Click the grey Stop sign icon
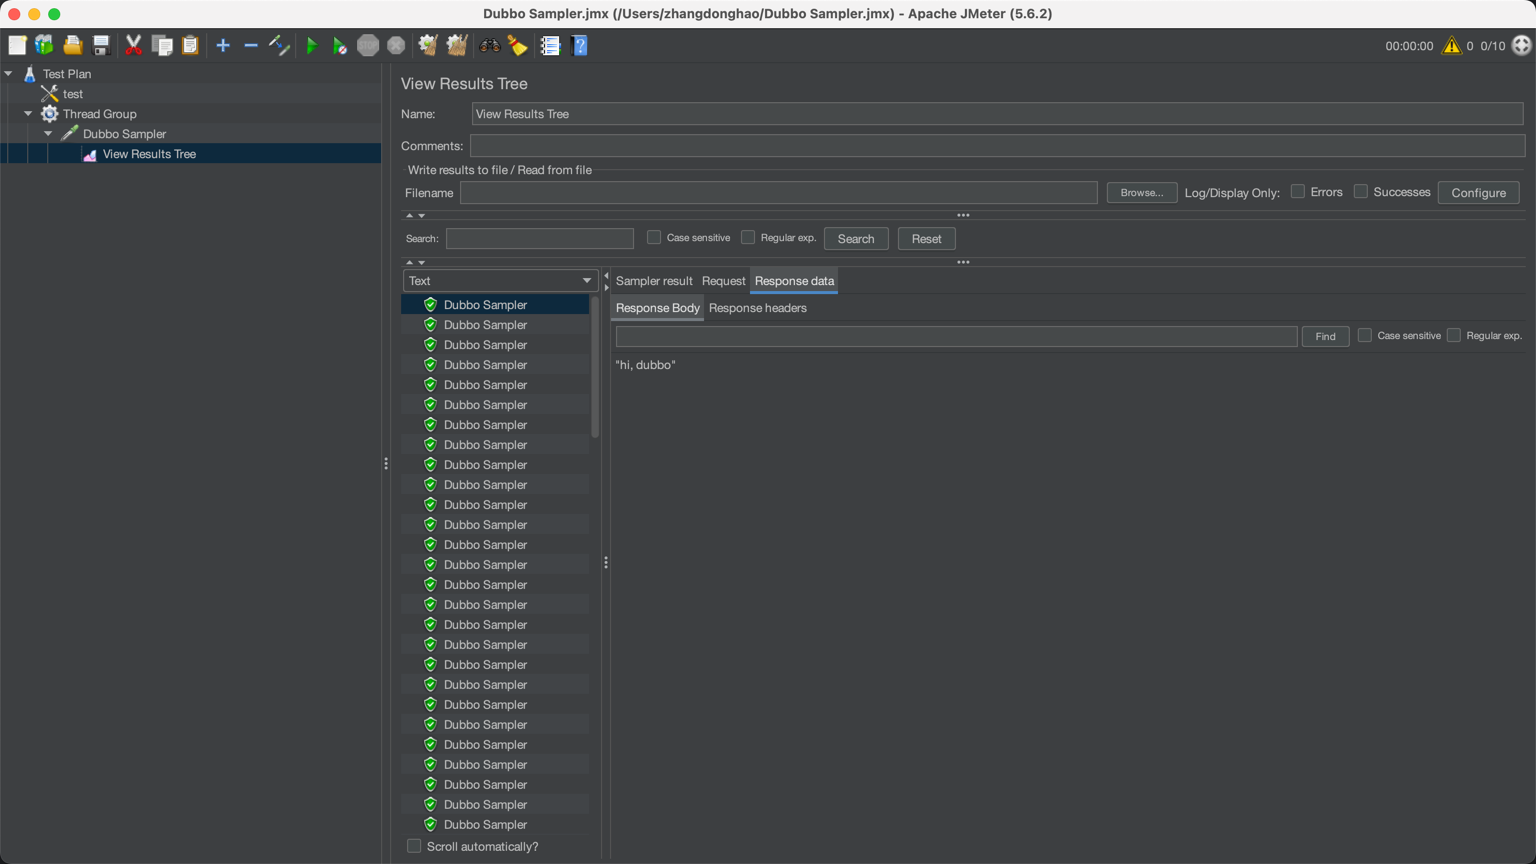 368,45
